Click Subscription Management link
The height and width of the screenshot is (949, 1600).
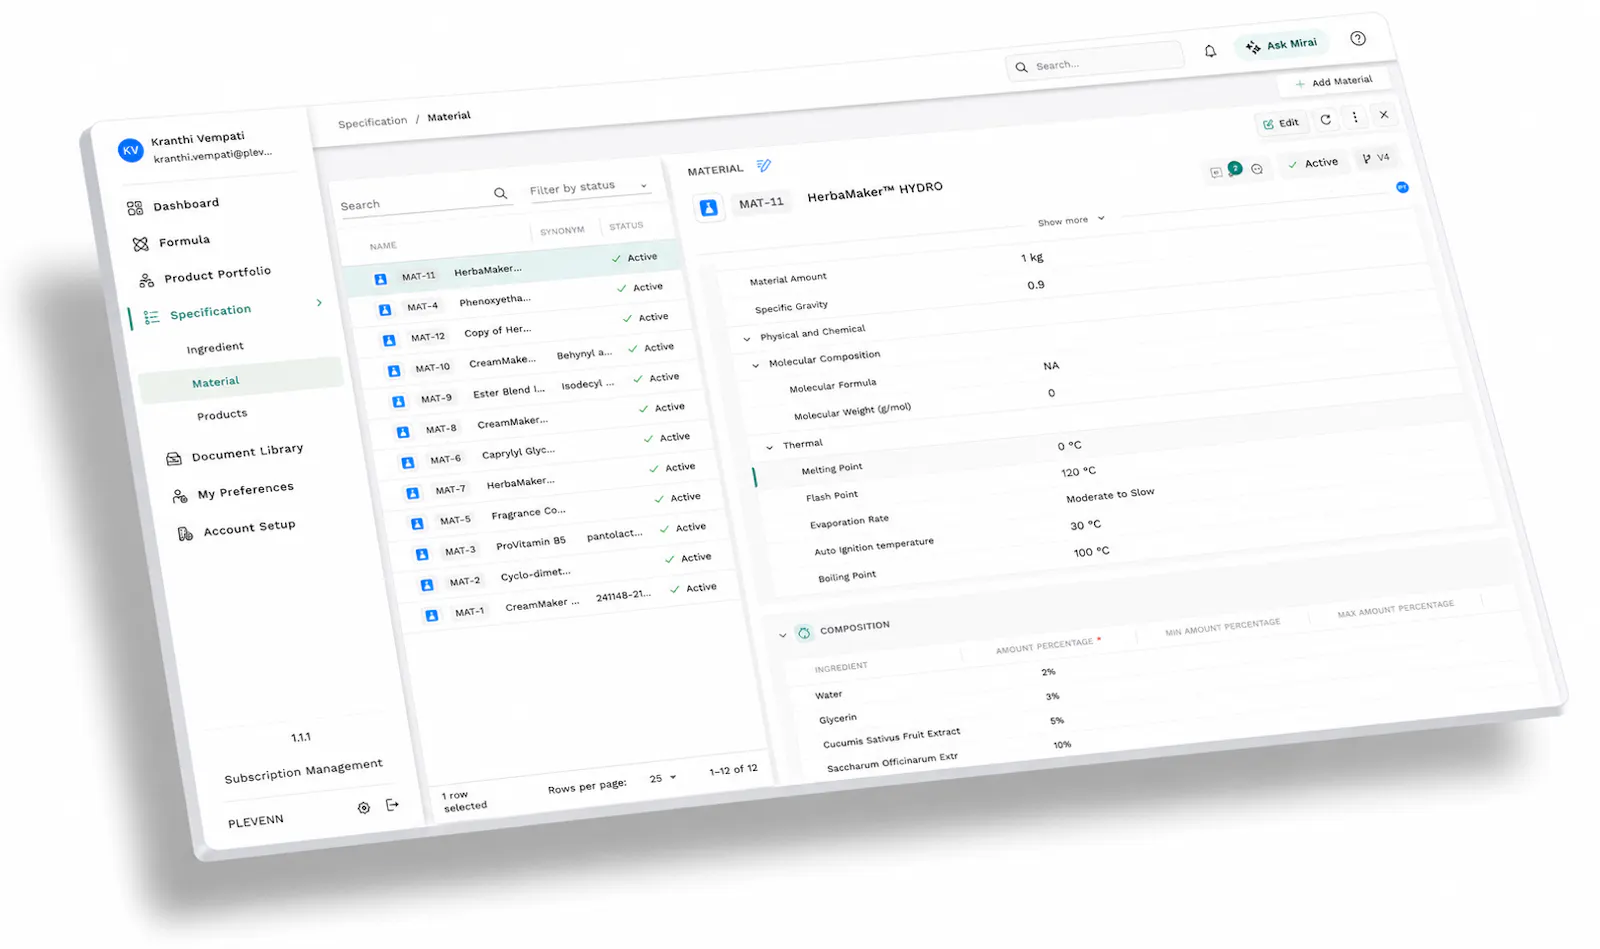tap(303, 770)
